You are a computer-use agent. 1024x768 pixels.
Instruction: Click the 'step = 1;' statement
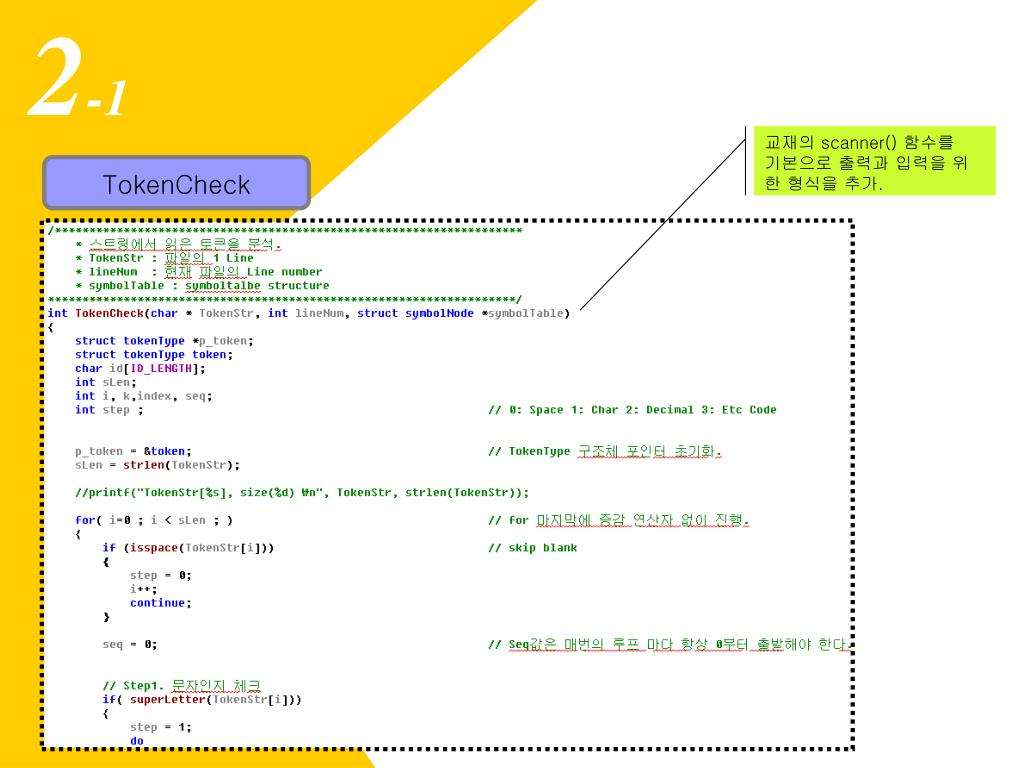coord(160,727)
